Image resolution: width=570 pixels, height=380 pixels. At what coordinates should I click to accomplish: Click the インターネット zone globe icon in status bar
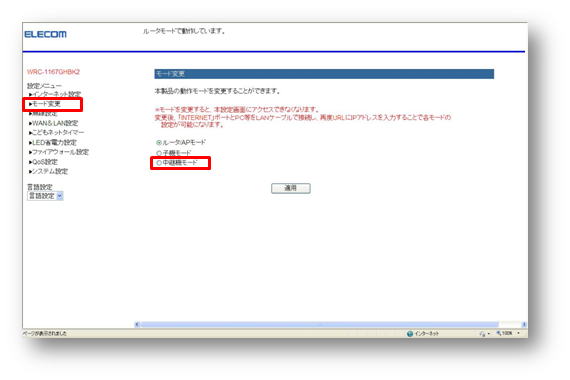click(410, 334)
